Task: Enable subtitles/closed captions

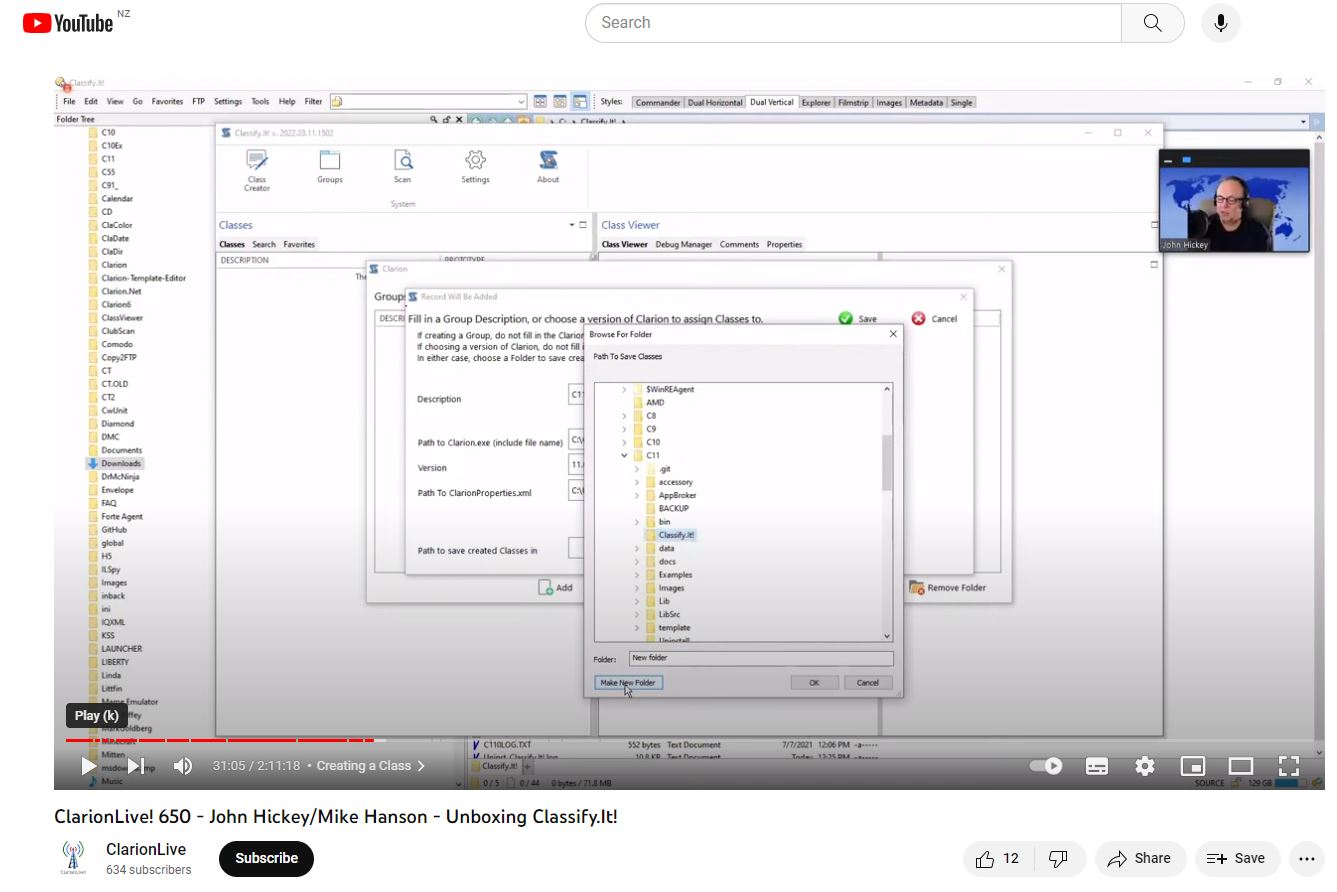Action: click(x=1097, y=766)
